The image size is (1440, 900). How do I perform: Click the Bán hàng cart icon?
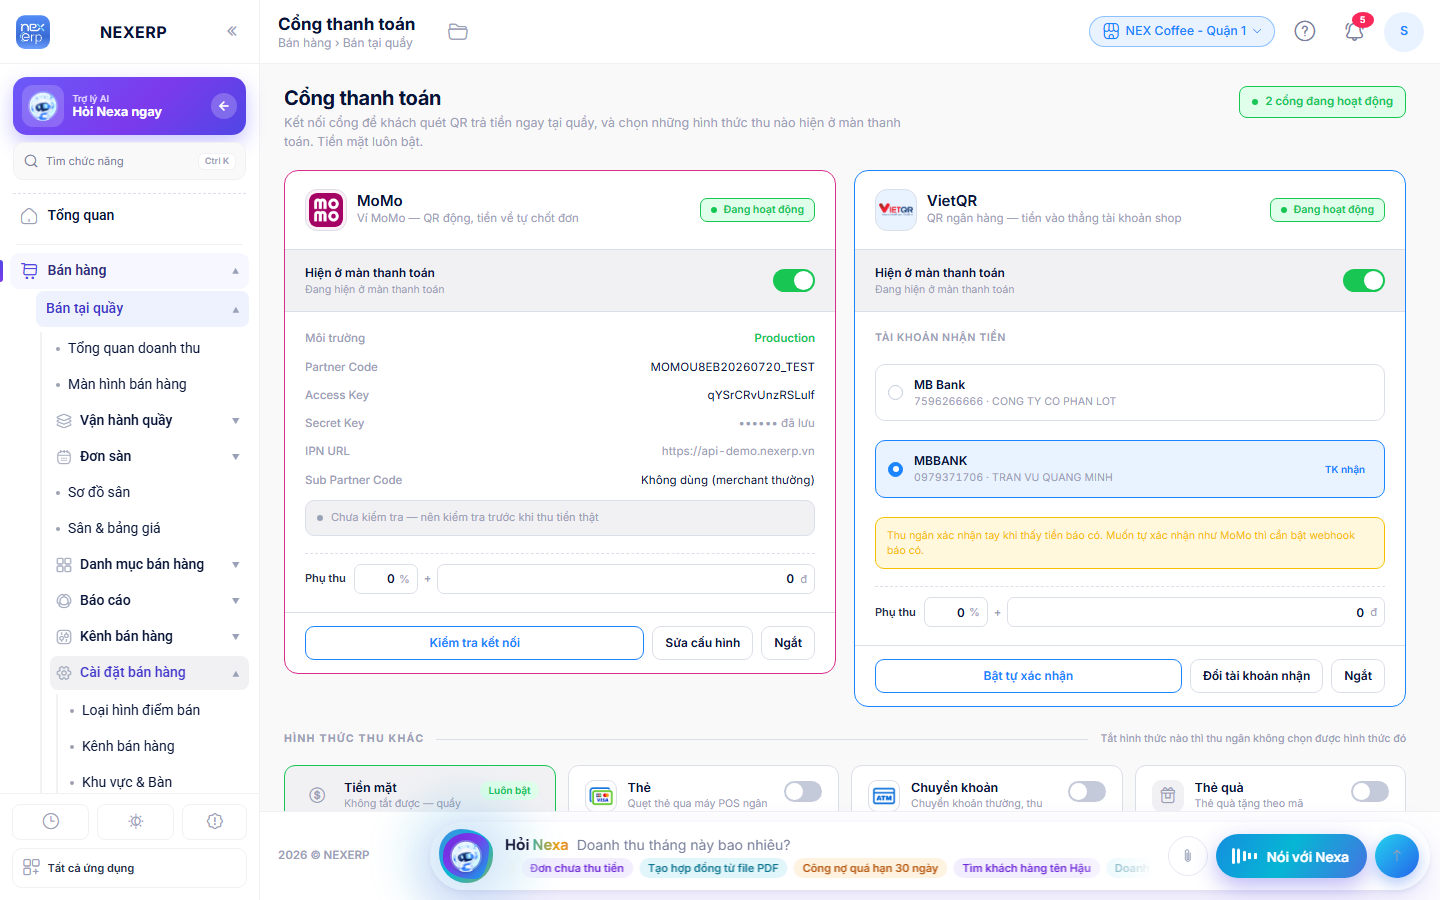point(30,271)
